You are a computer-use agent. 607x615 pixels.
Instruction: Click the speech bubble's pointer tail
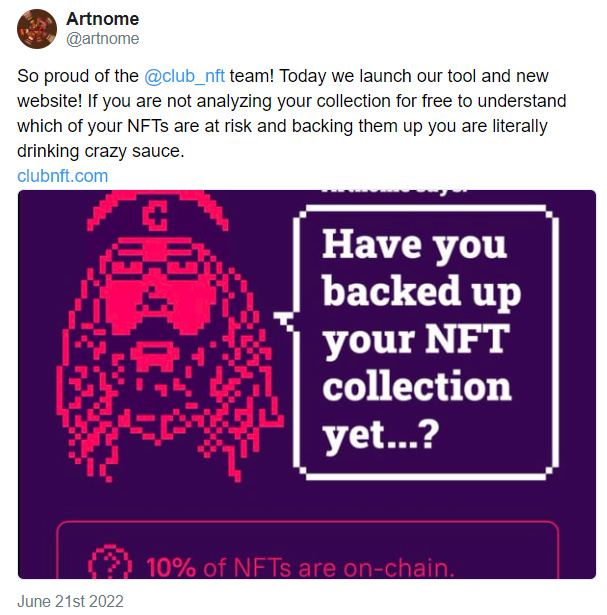[282, 319]
